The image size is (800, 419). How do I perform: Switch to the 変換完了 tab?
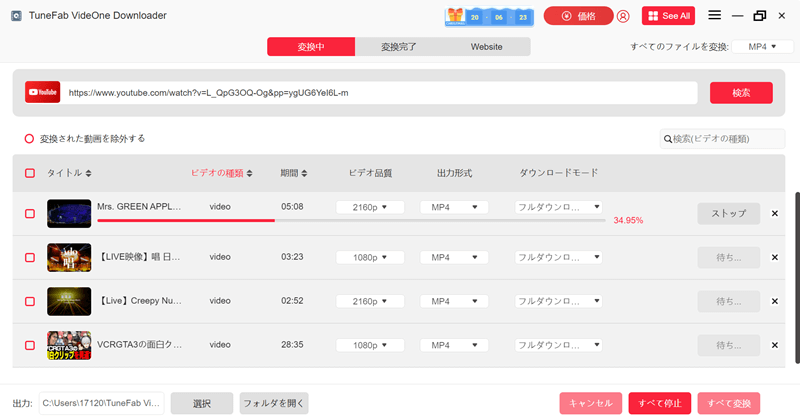(398, 46)
